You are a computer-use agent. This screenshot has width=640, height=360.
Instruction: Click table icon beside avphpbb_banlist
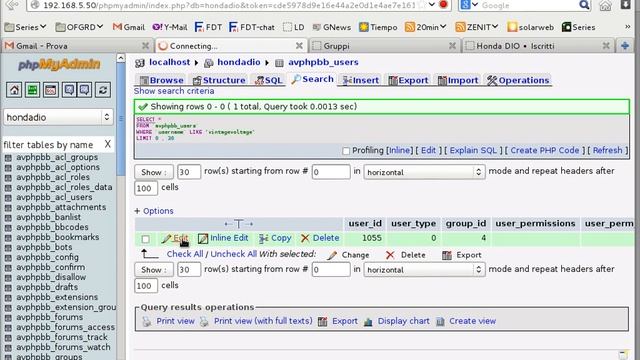pos(8,218)
